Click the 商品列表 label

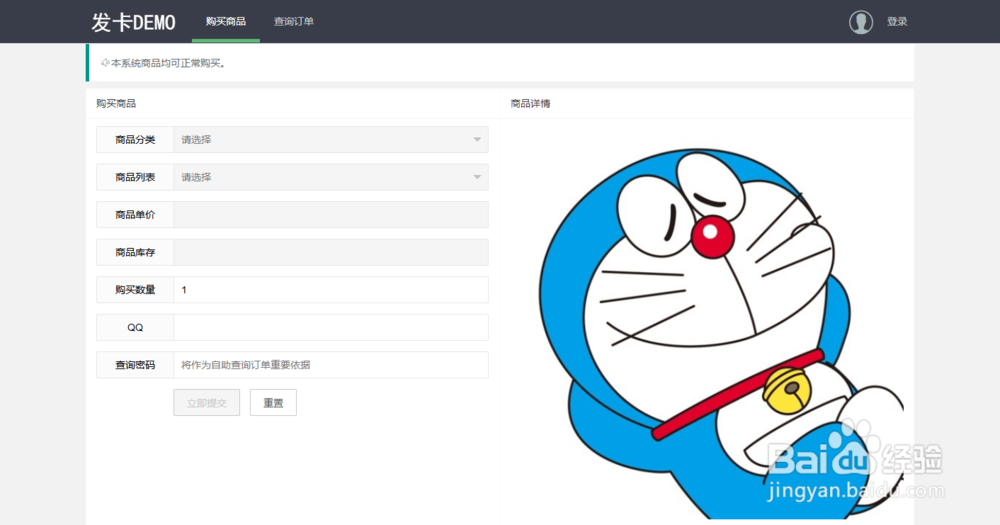[135, 177]
